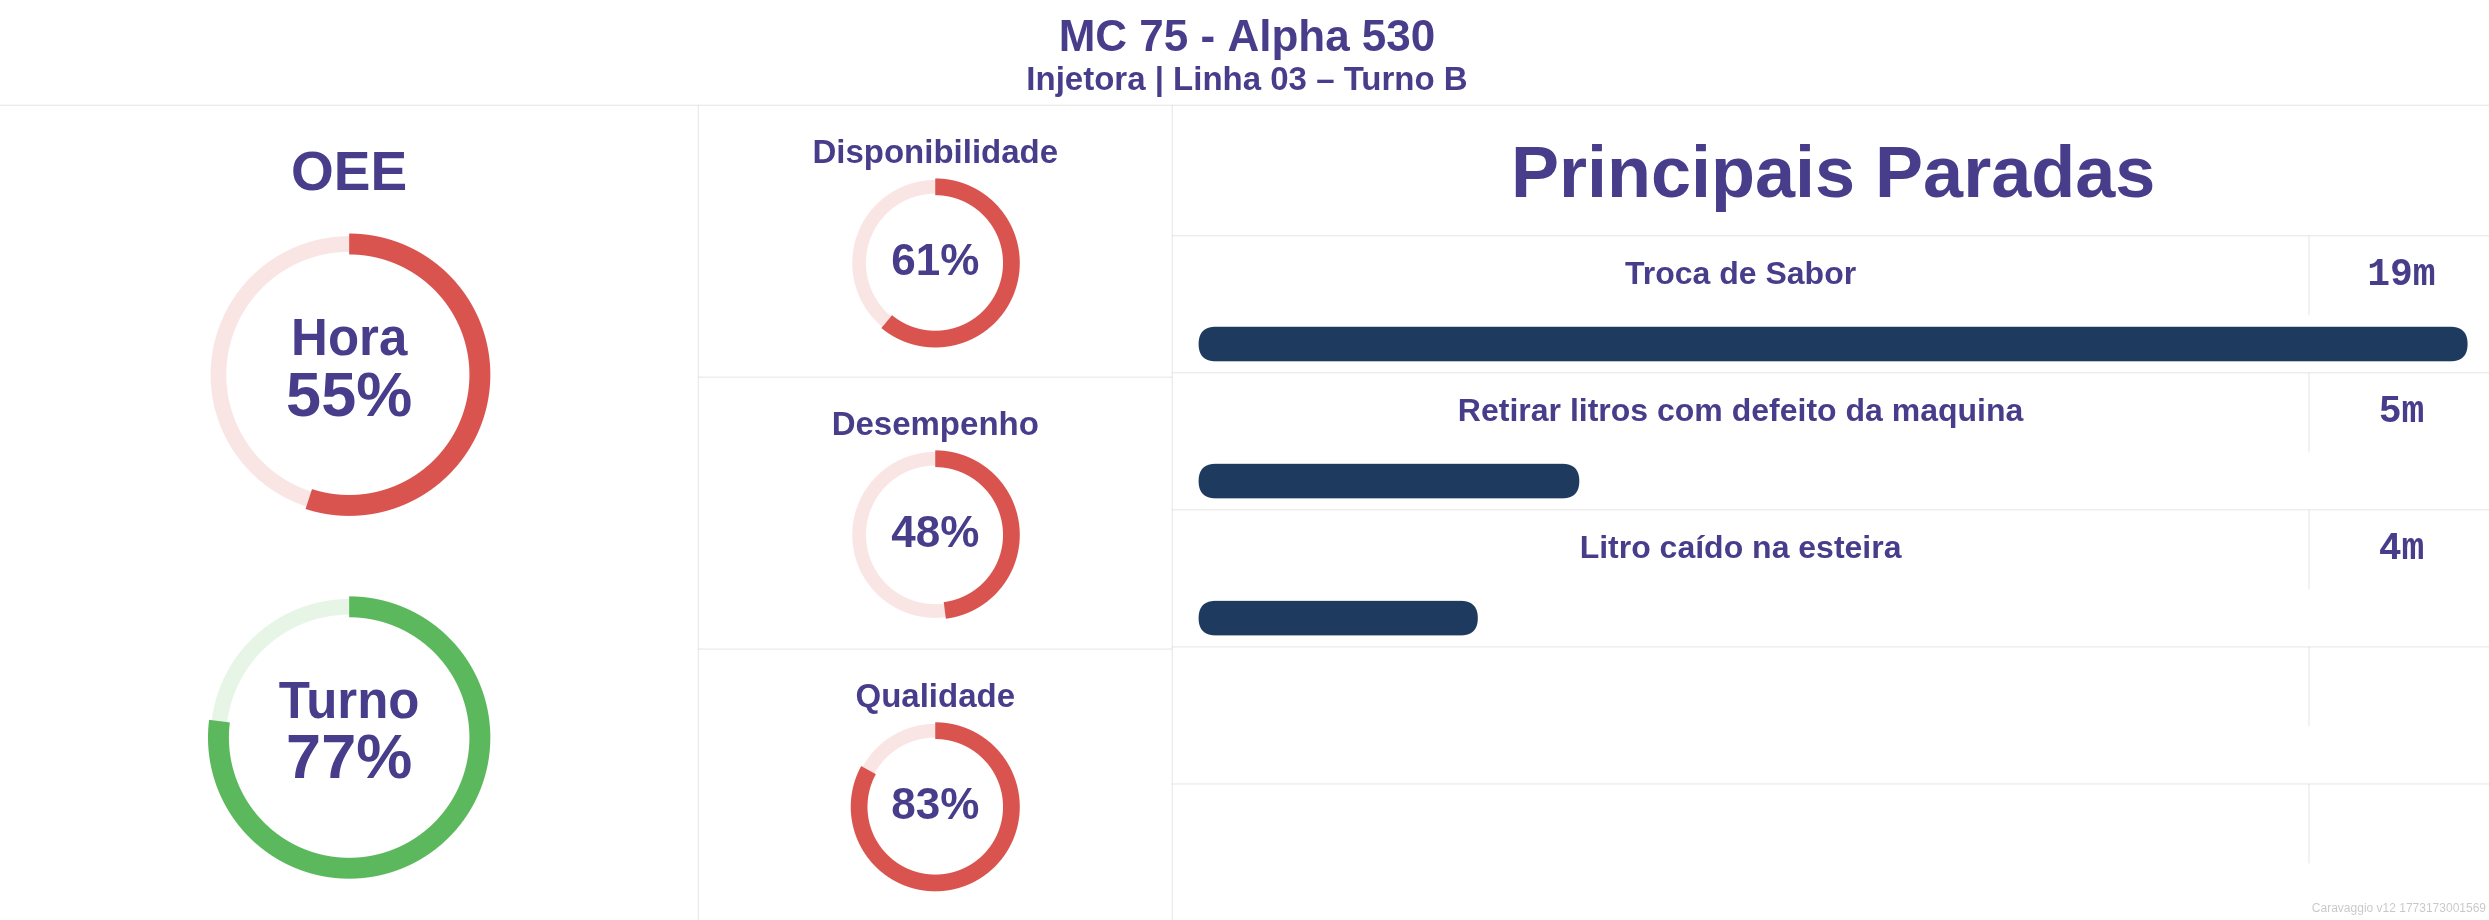
Task: Click the 5m duration value
Action: click(2400, 410)
